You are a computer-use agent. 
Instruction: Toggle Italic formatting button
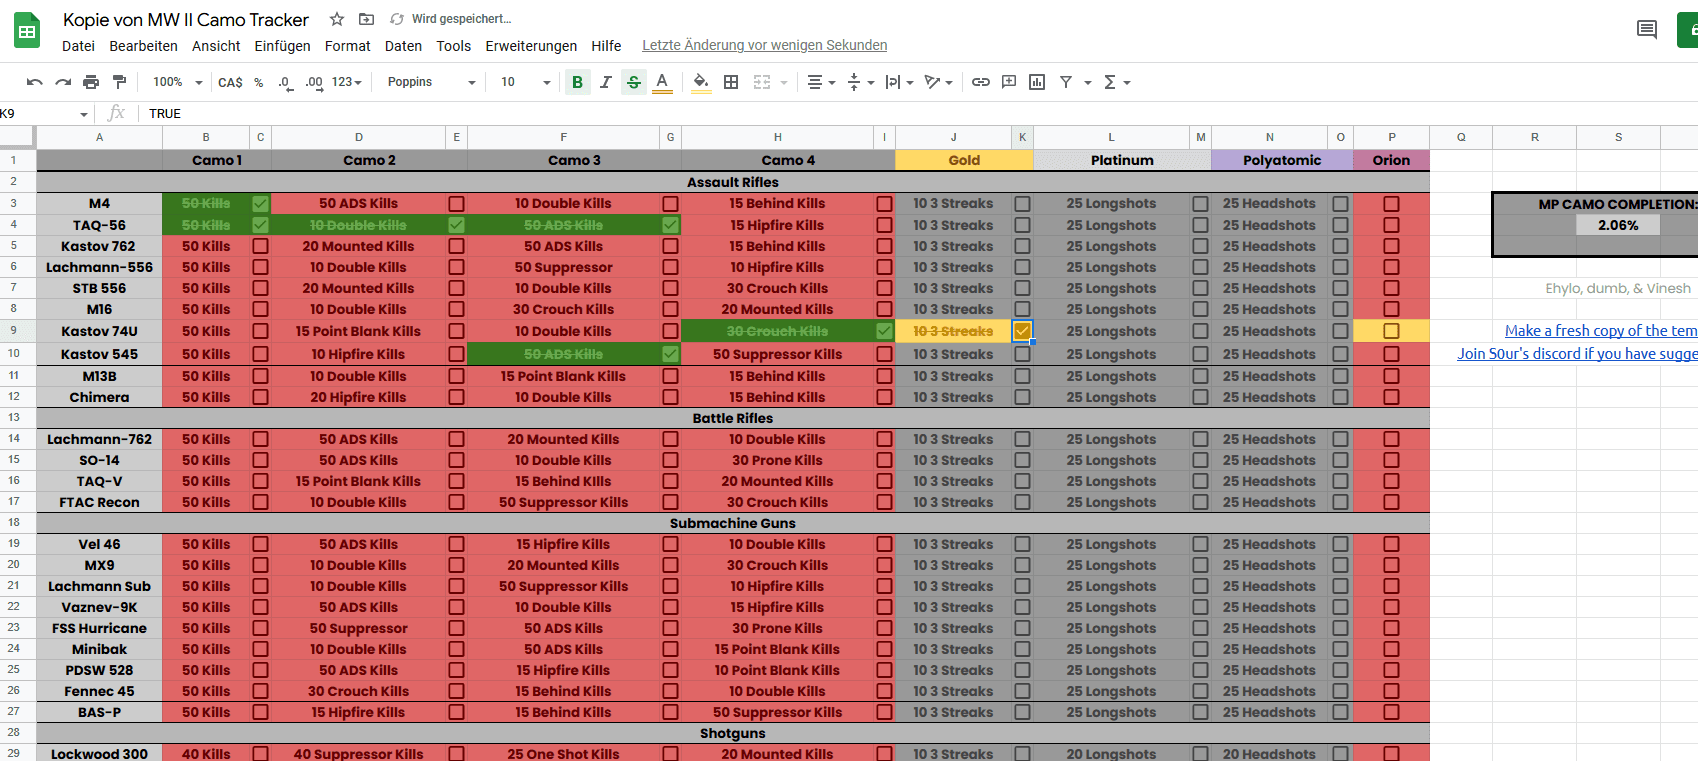coord(605,82)
